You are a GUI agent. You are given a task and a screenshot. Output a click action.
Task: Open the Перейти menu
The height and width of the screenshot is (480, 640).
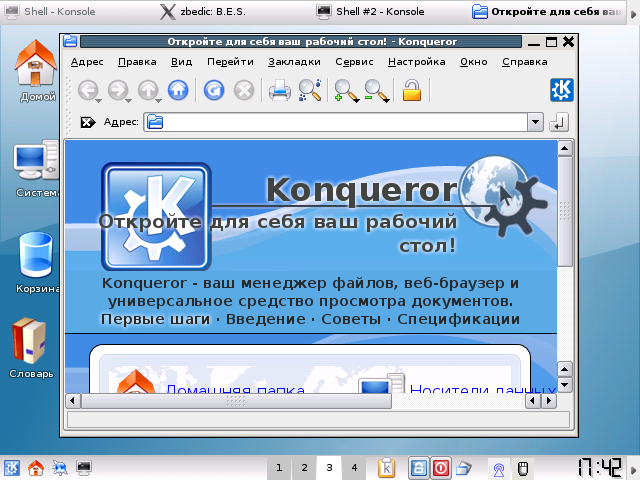230,62
